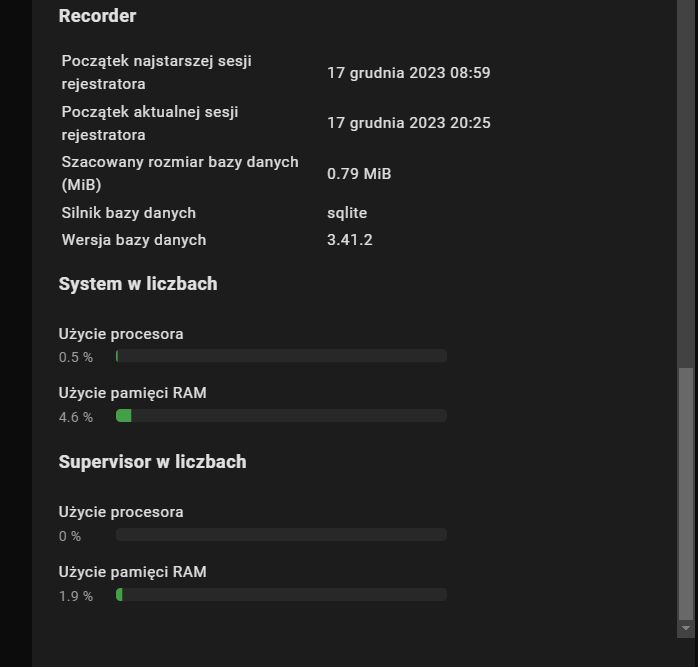Click the scrollbar track above the thumb
The width and height of the screenshot is (698, 667).
click(686, 183)
